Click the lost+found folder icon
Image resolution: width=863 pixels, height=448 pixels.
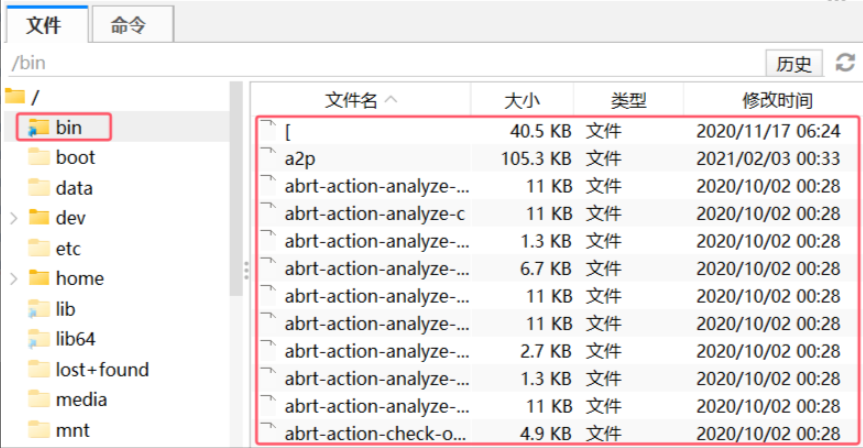[39, 370]
